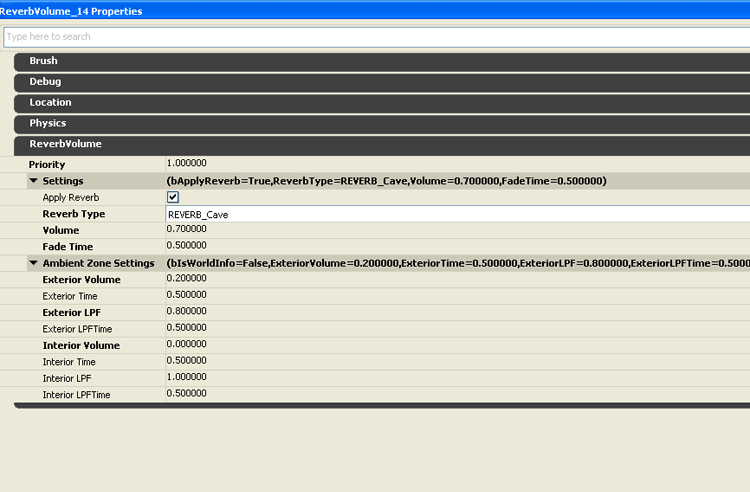Select the Fade Time value 0.500000
750x492 pixels.
pos(187,245)
